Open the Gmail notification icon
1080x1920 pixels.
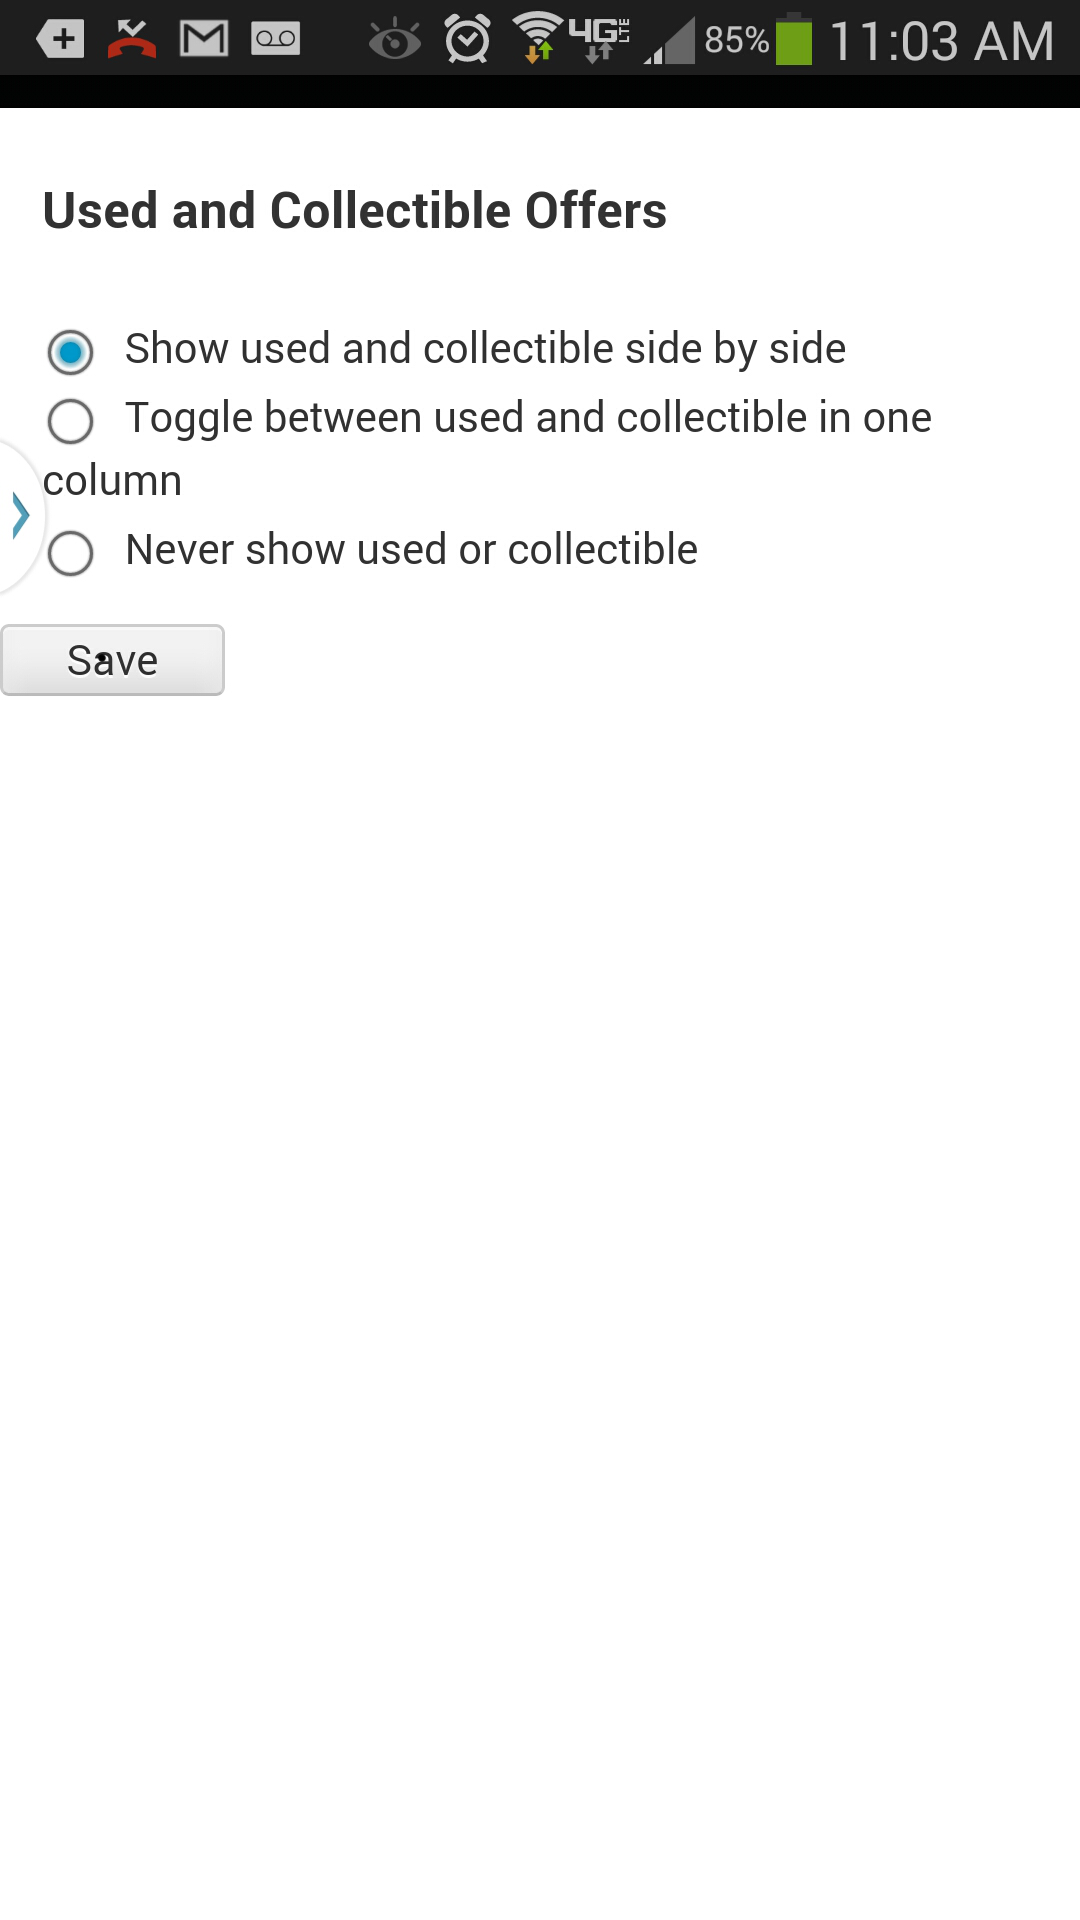[204, 40]
